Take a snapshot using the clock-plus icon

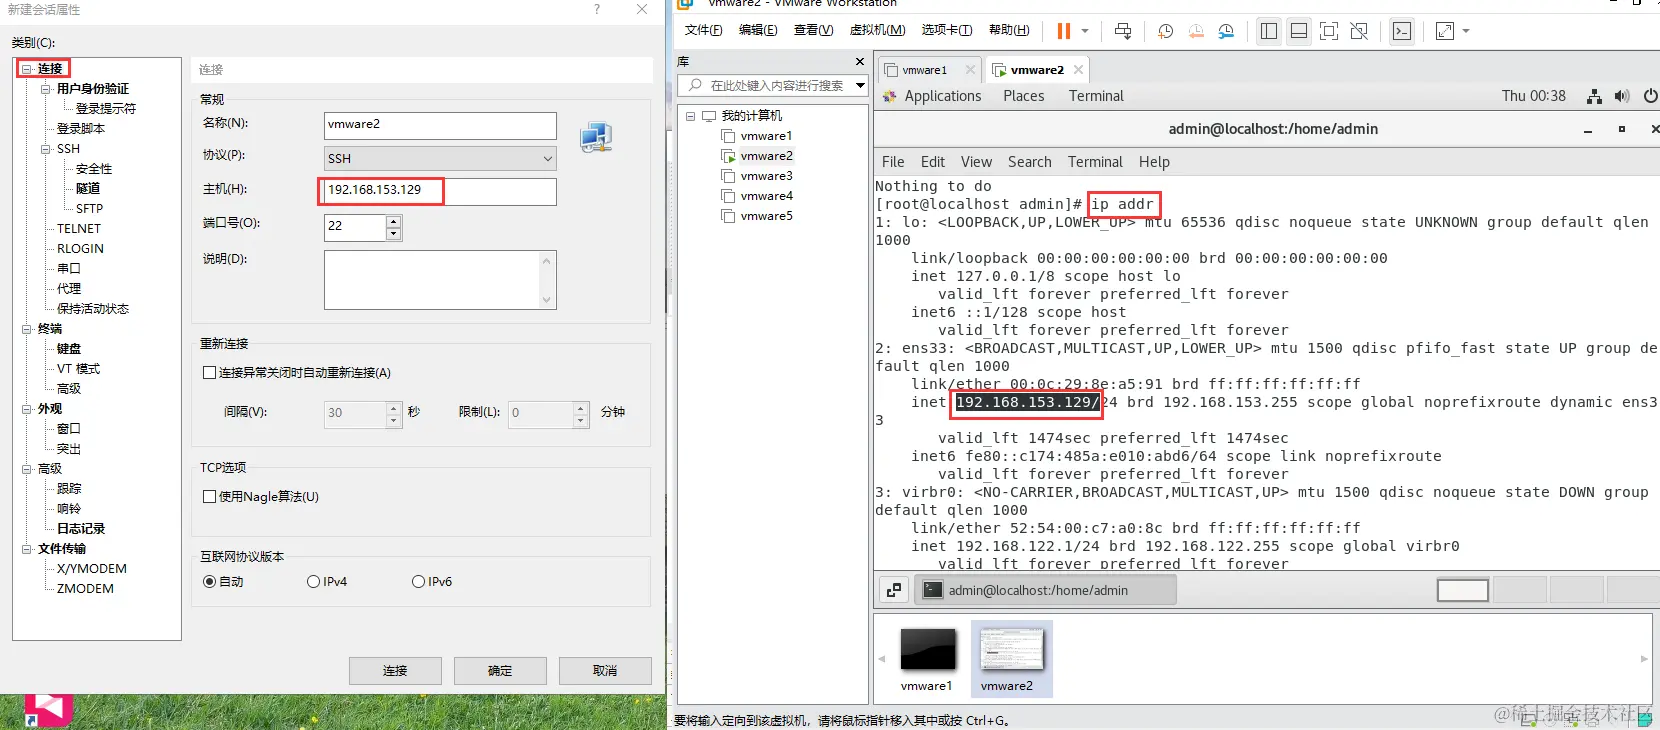click(x=1165, y=31)
